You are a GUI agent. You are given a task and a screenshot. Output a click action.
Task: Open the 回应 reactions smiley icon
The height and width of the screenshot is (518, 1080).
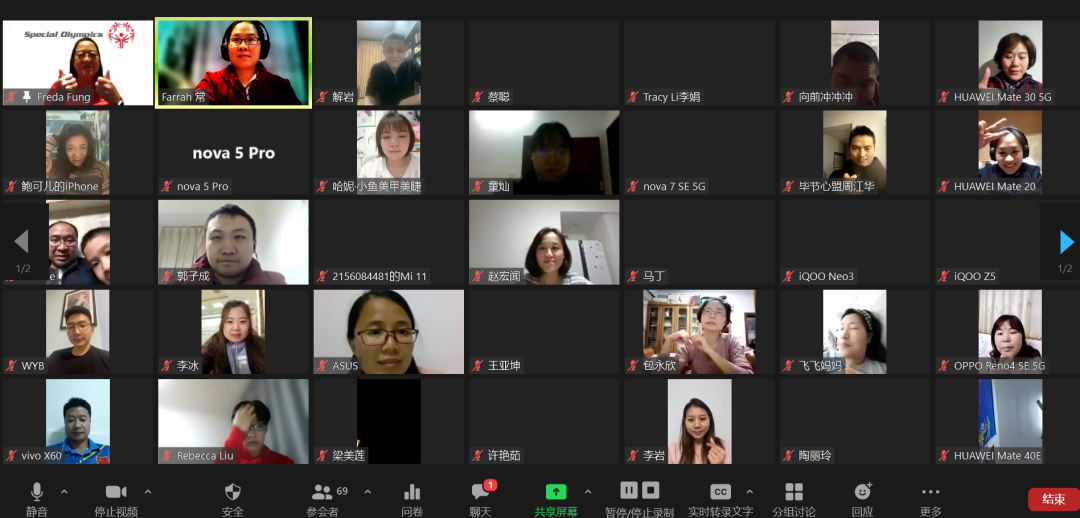click(862, 491)
